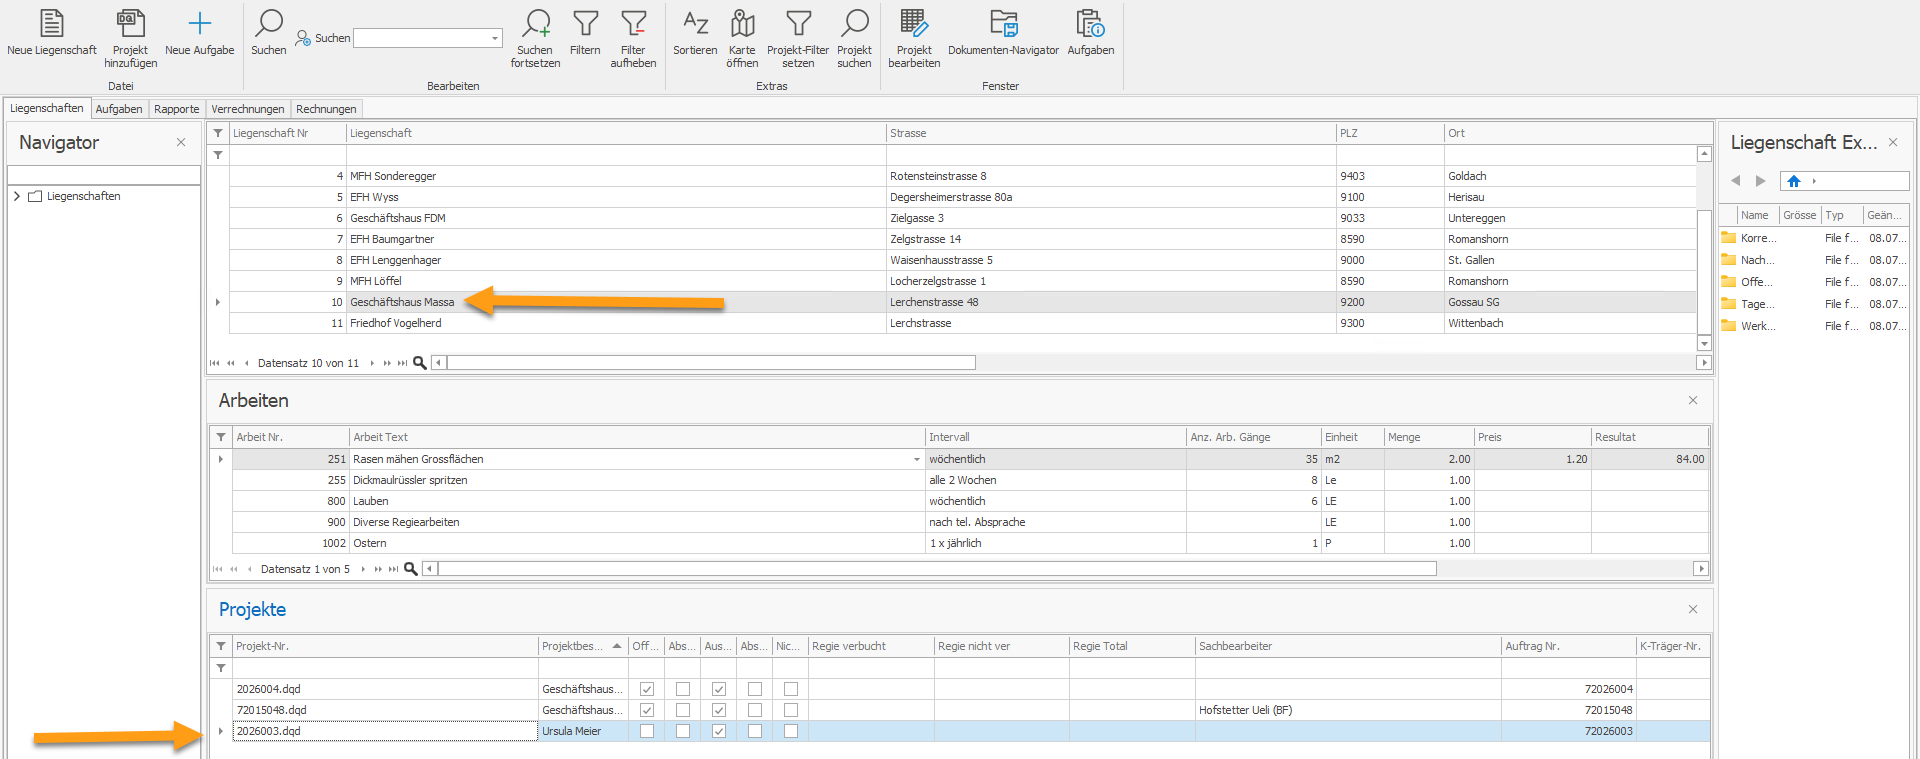Uncheck the Aus... box for project 2026004.dqd
Screen dimensions: 1920x759
click(719, 689)
